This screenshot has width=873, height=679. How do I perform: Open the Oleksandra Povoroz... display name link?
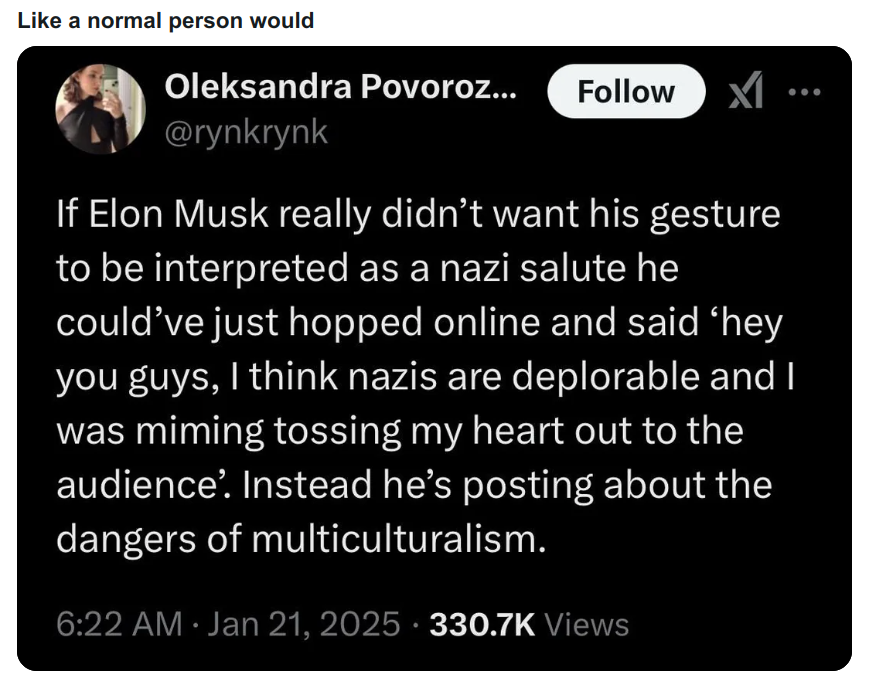pyautogui.click(x=340, y=87)
